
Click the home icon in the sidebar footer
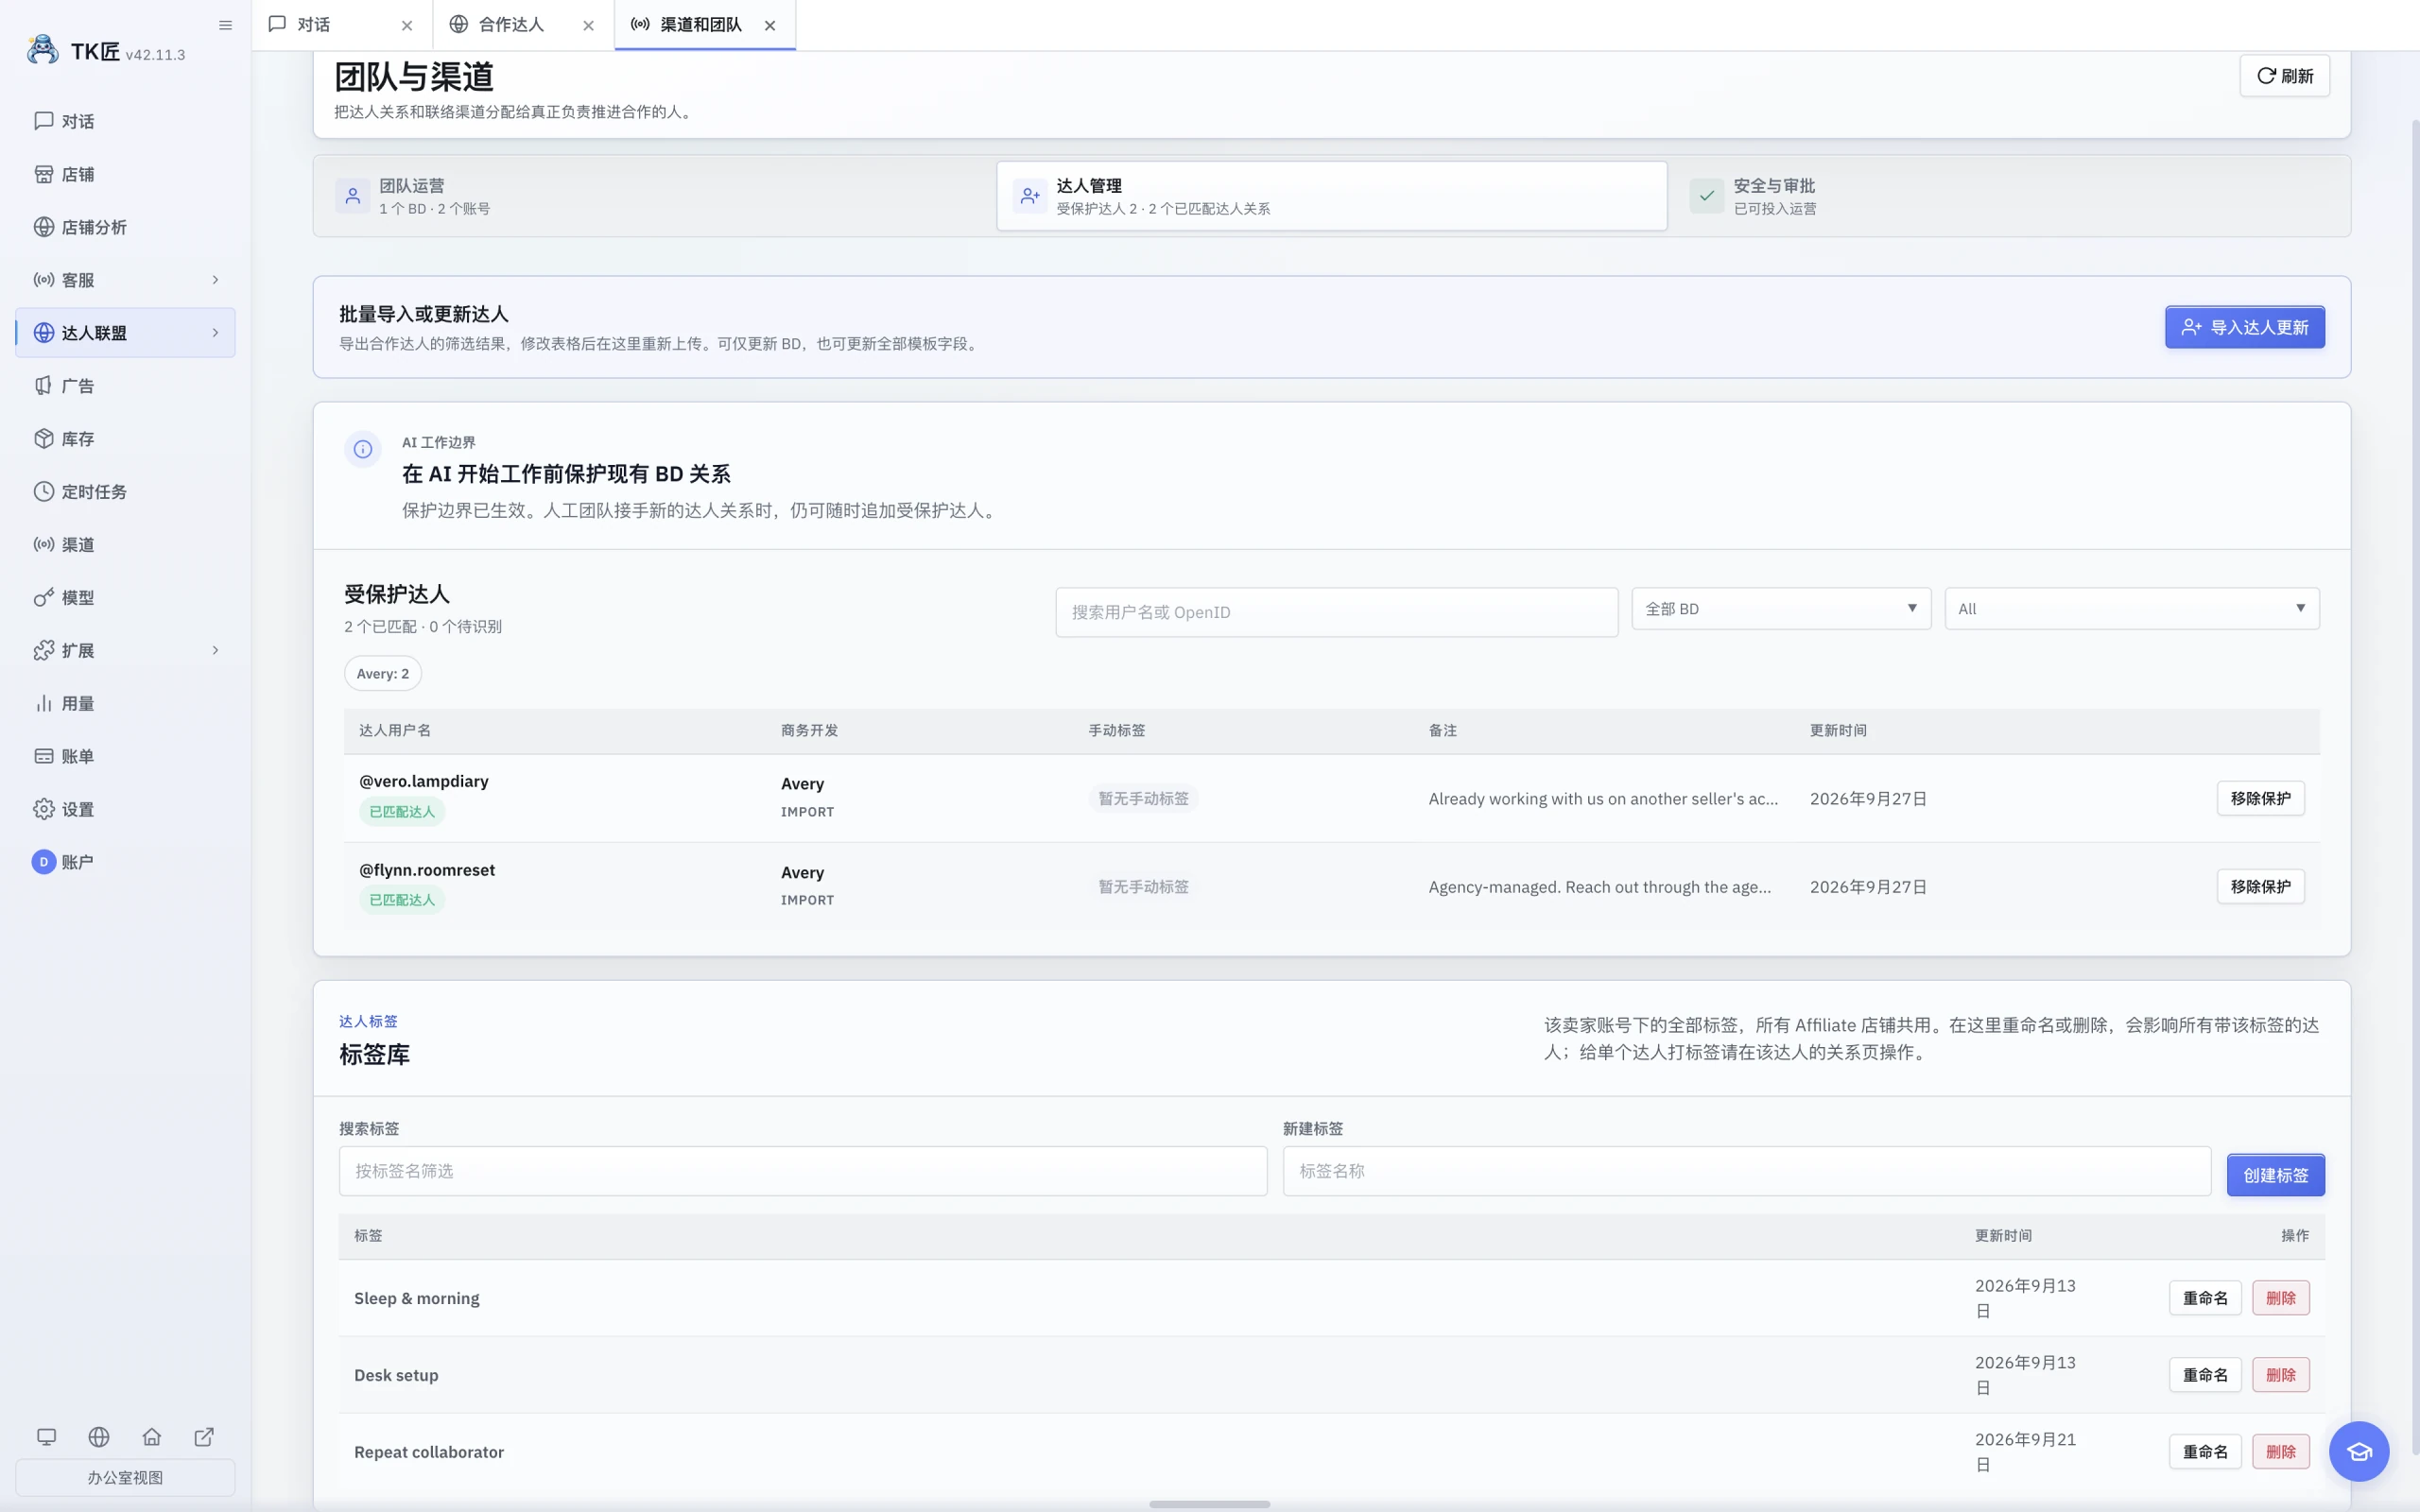click(x=151, y=1437)
